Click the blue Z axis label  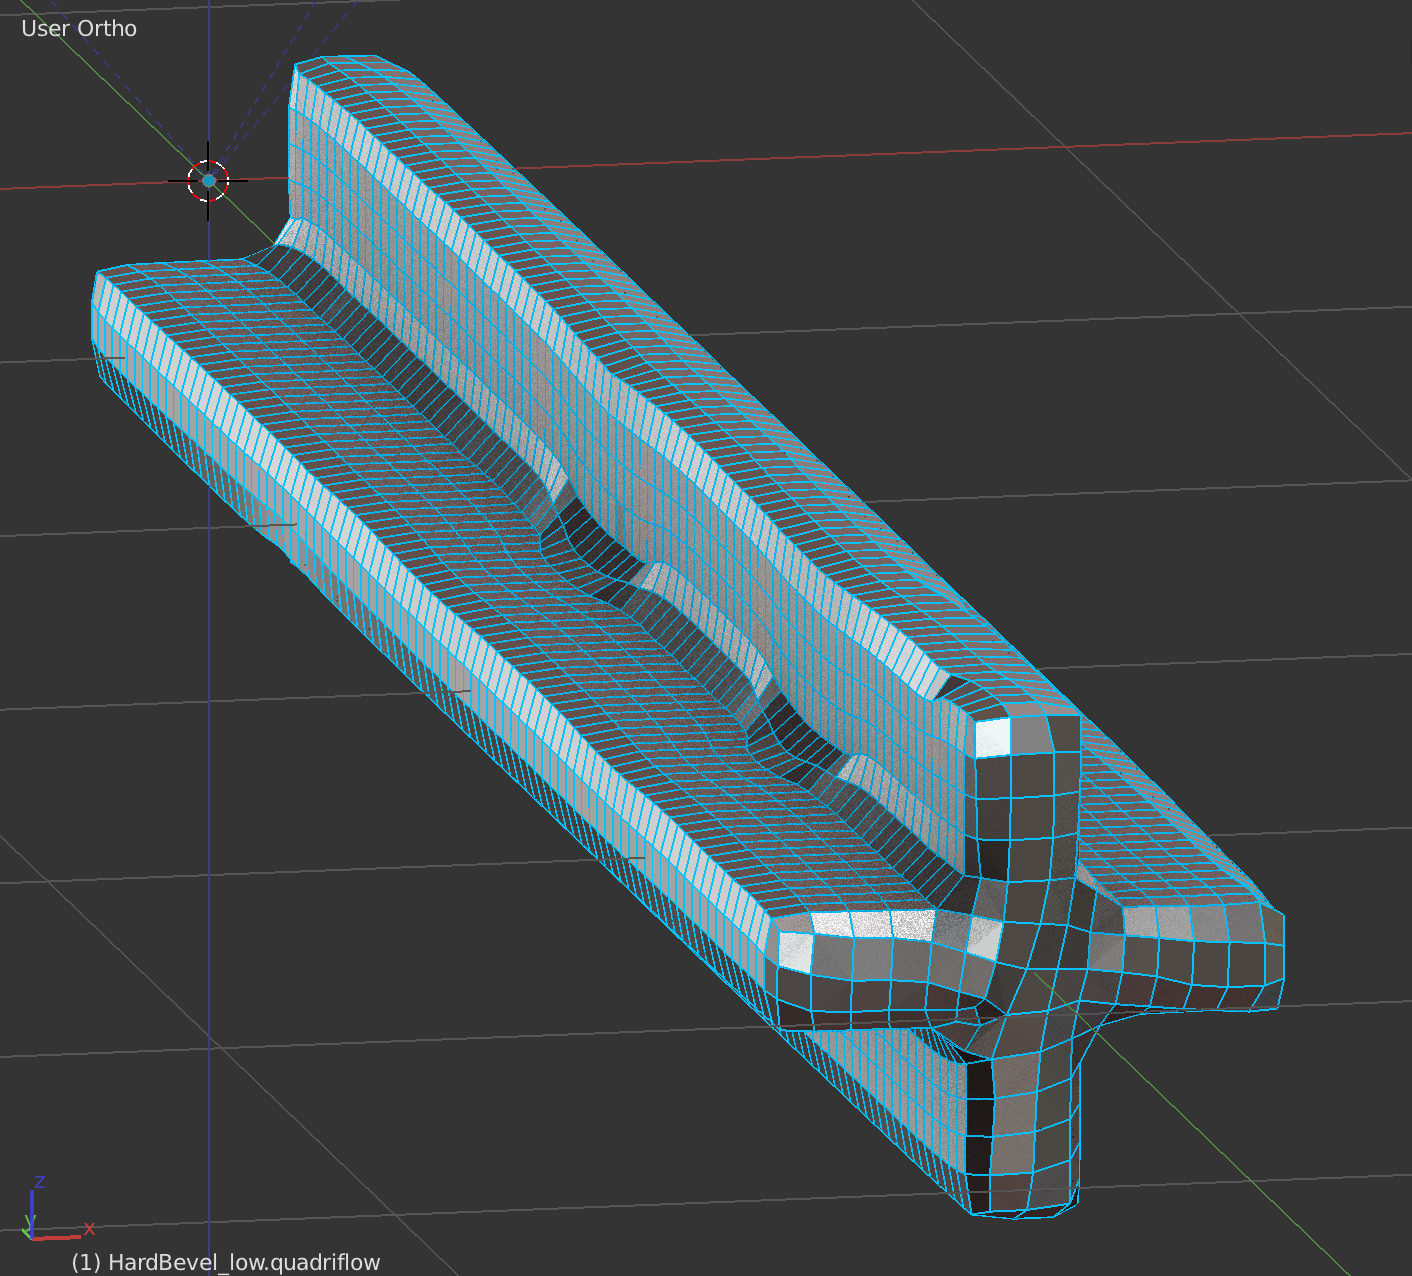(39, 1183)
